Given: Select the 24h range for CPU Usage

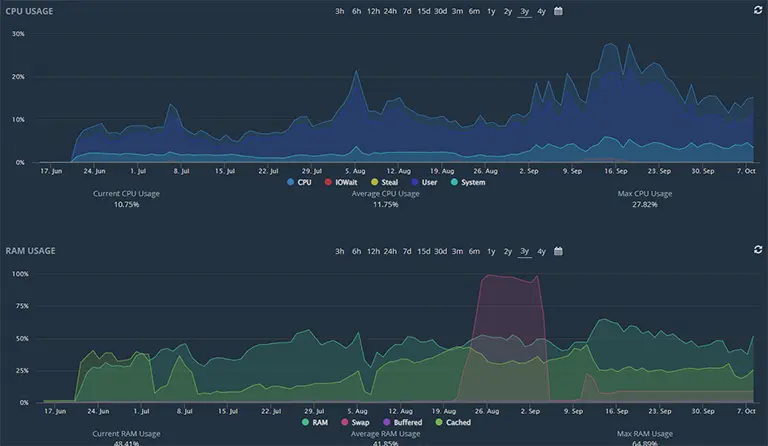Looking at the screenshot, I should pos(390,11).
